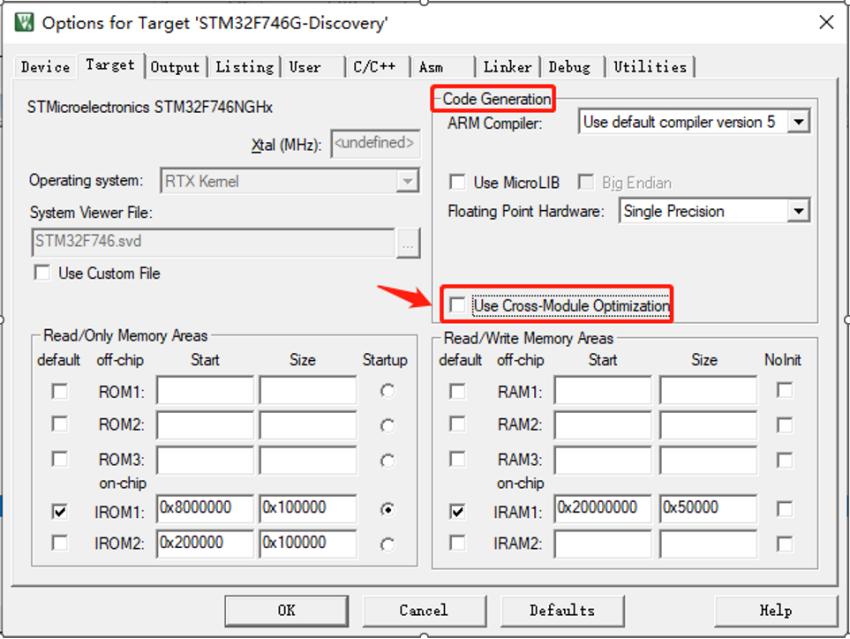This screenshot has height=639, width=850.
Task: Open the ARM Compiler version dropdown
Action: pos(797,122)
